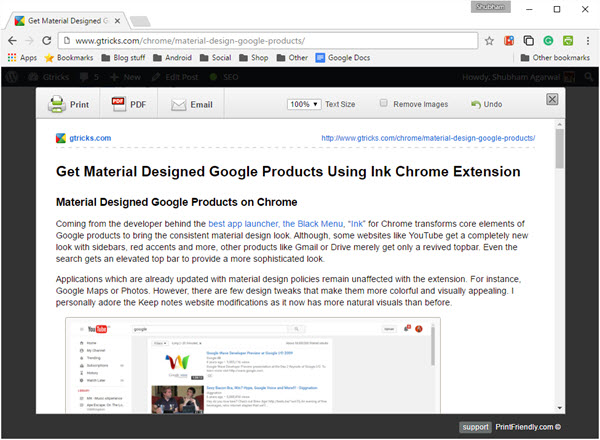The width and height of the screenshot is (600, 440).
Task: Click the New item in admin bar
Action: (x=126, y=77)
